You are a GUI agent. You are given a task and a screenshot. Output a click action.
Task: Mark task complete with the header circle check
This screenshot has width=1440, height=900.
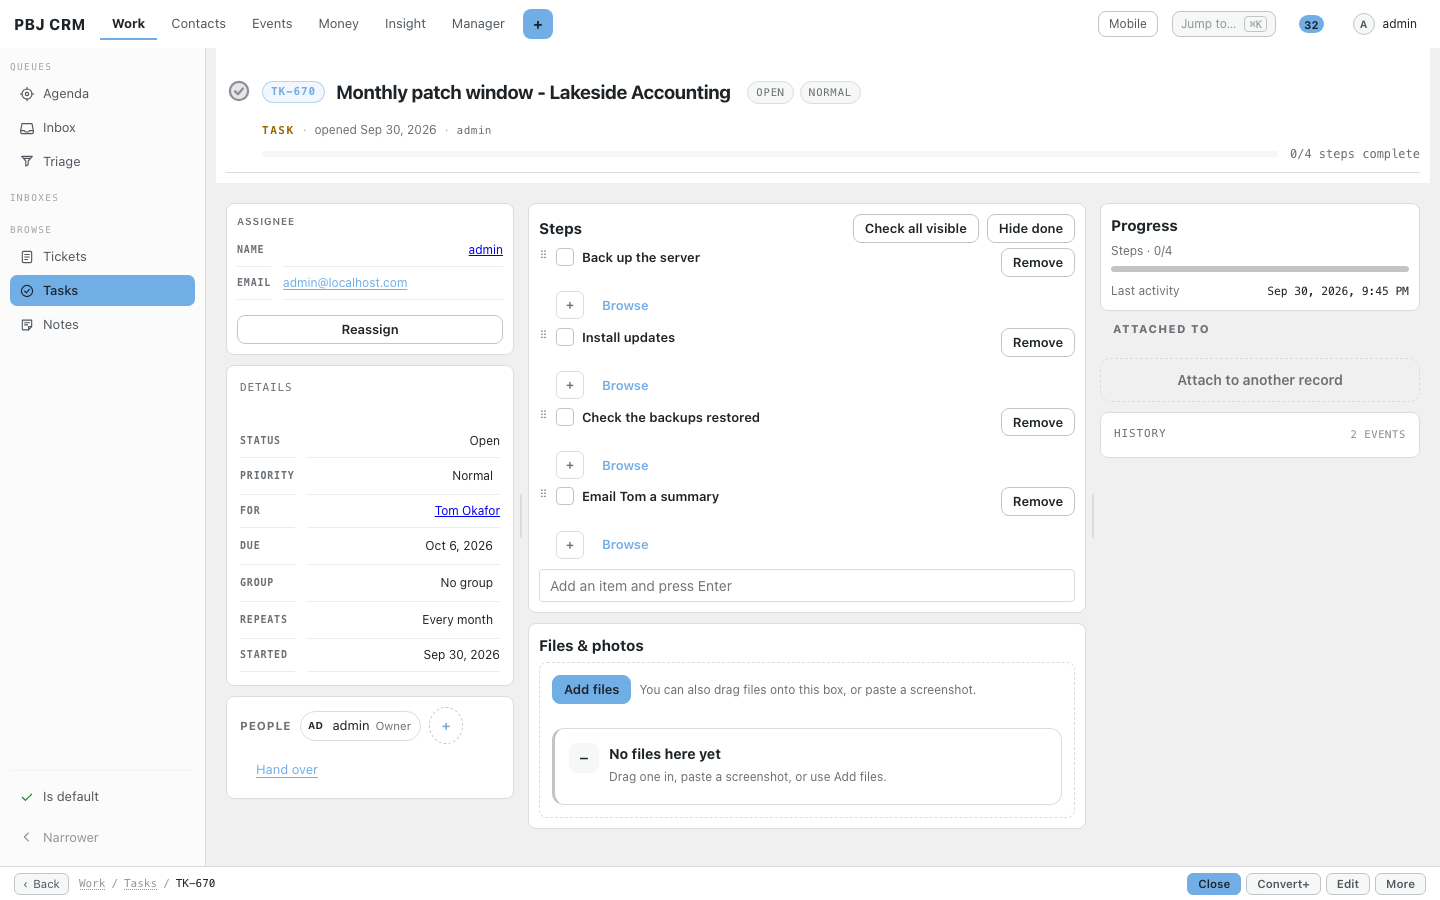point(239,91)
